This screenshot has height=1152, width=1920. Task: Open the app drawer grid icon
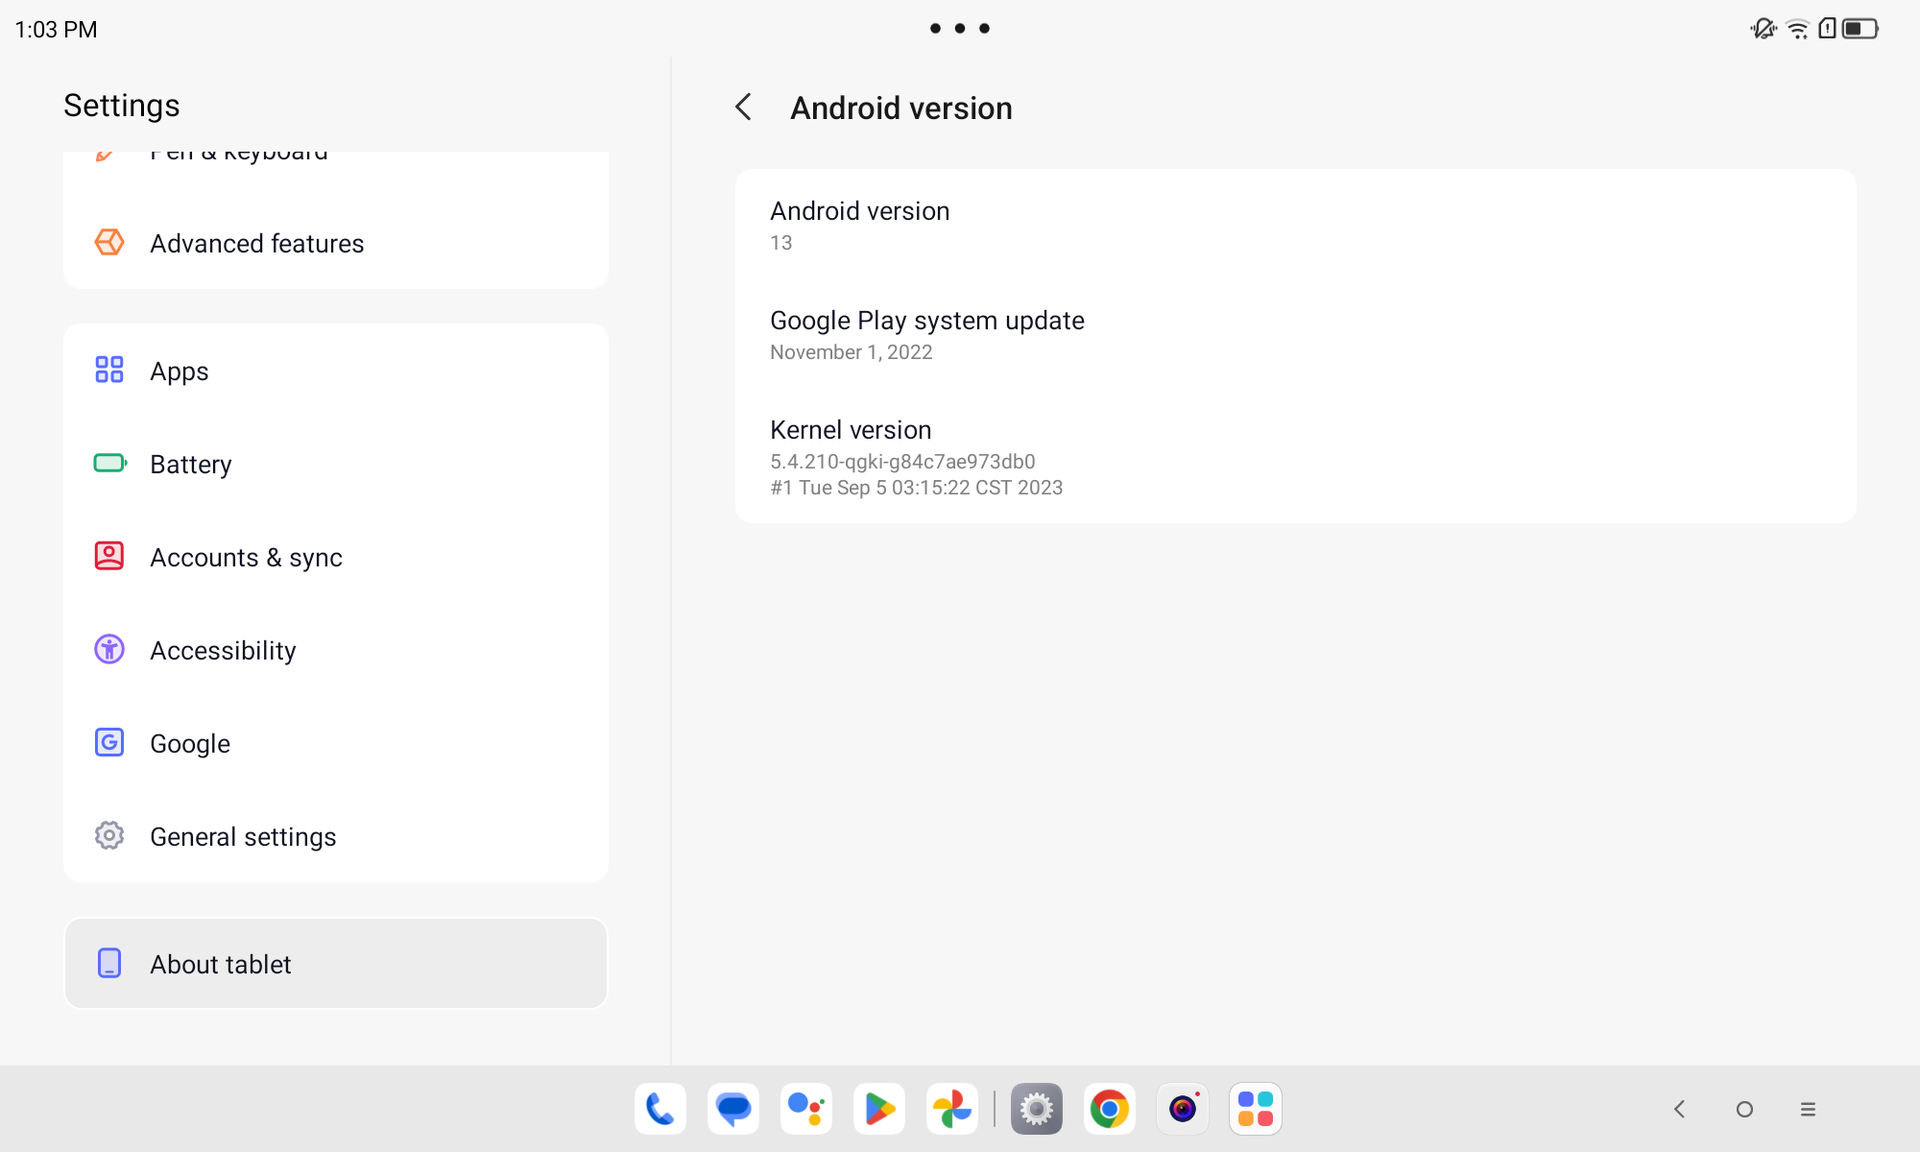point(1255,1109)
